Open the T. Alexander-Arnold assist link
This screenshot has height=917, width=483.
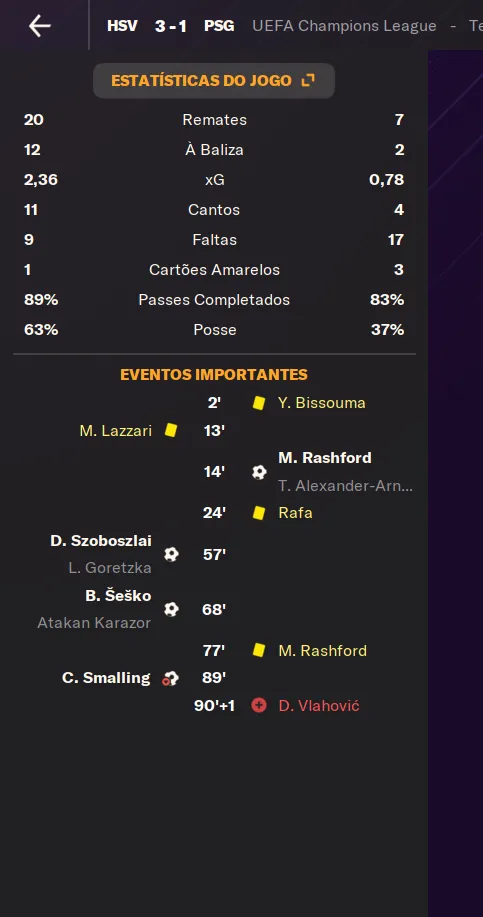[346, 486]
